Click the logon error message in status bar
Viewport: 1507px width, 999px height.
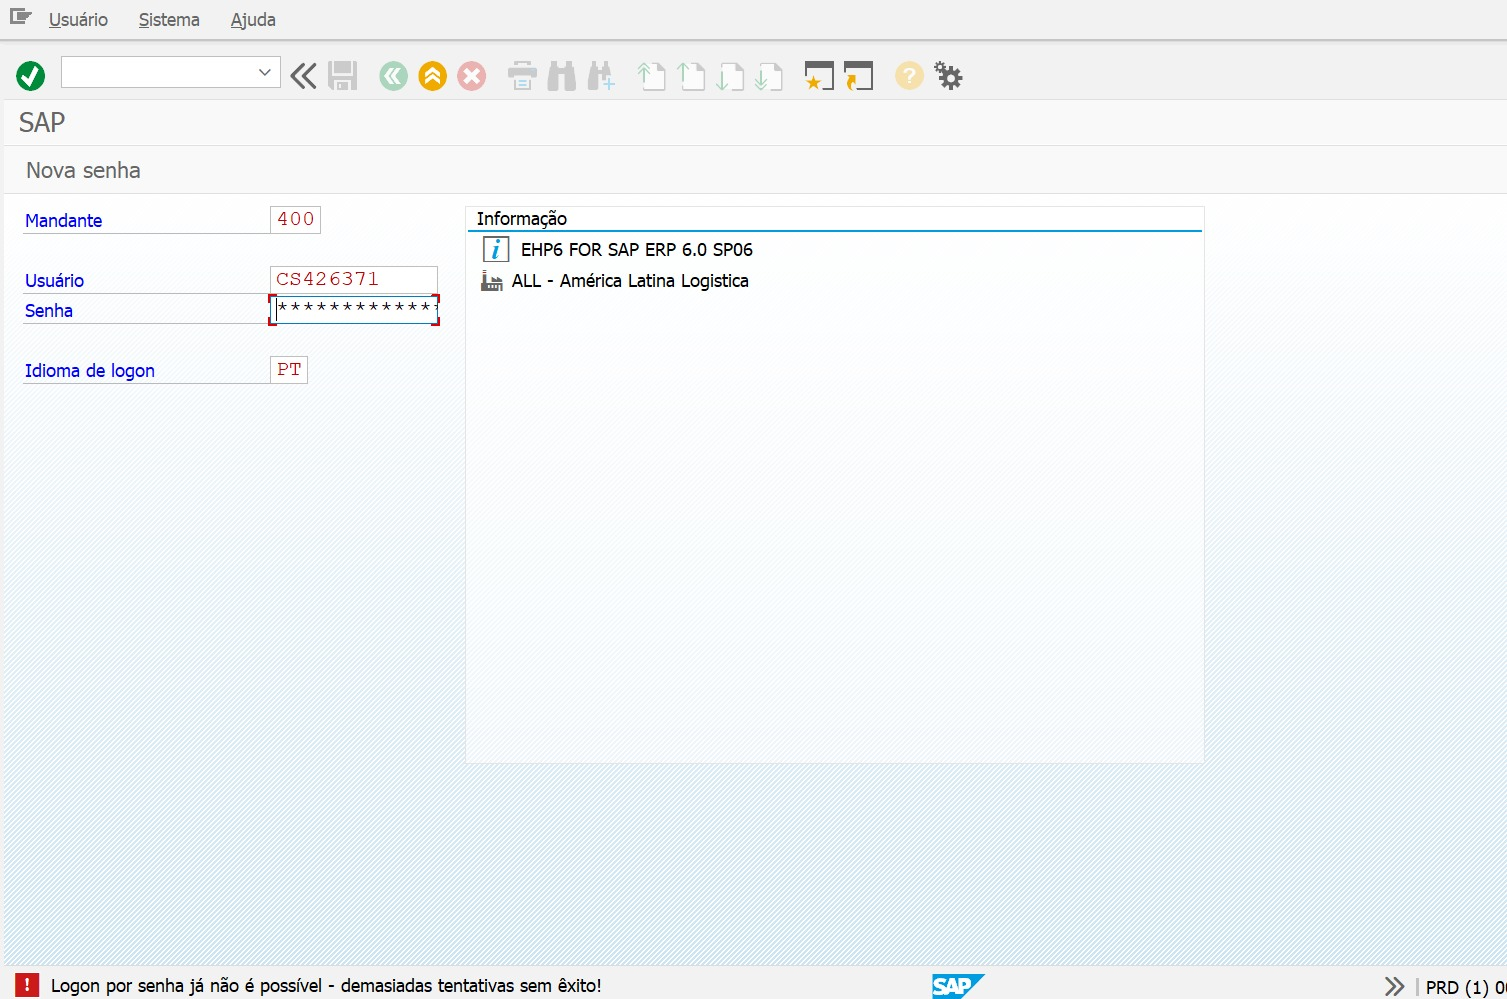326,986
